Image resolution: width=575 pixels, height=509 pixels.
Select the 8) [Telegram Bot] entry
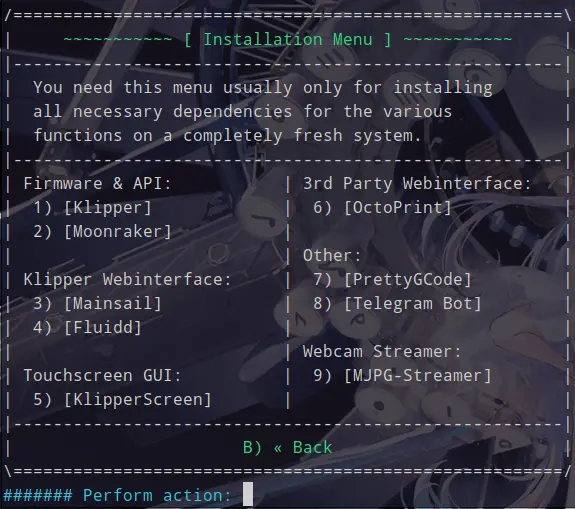(x=397, y=304)
